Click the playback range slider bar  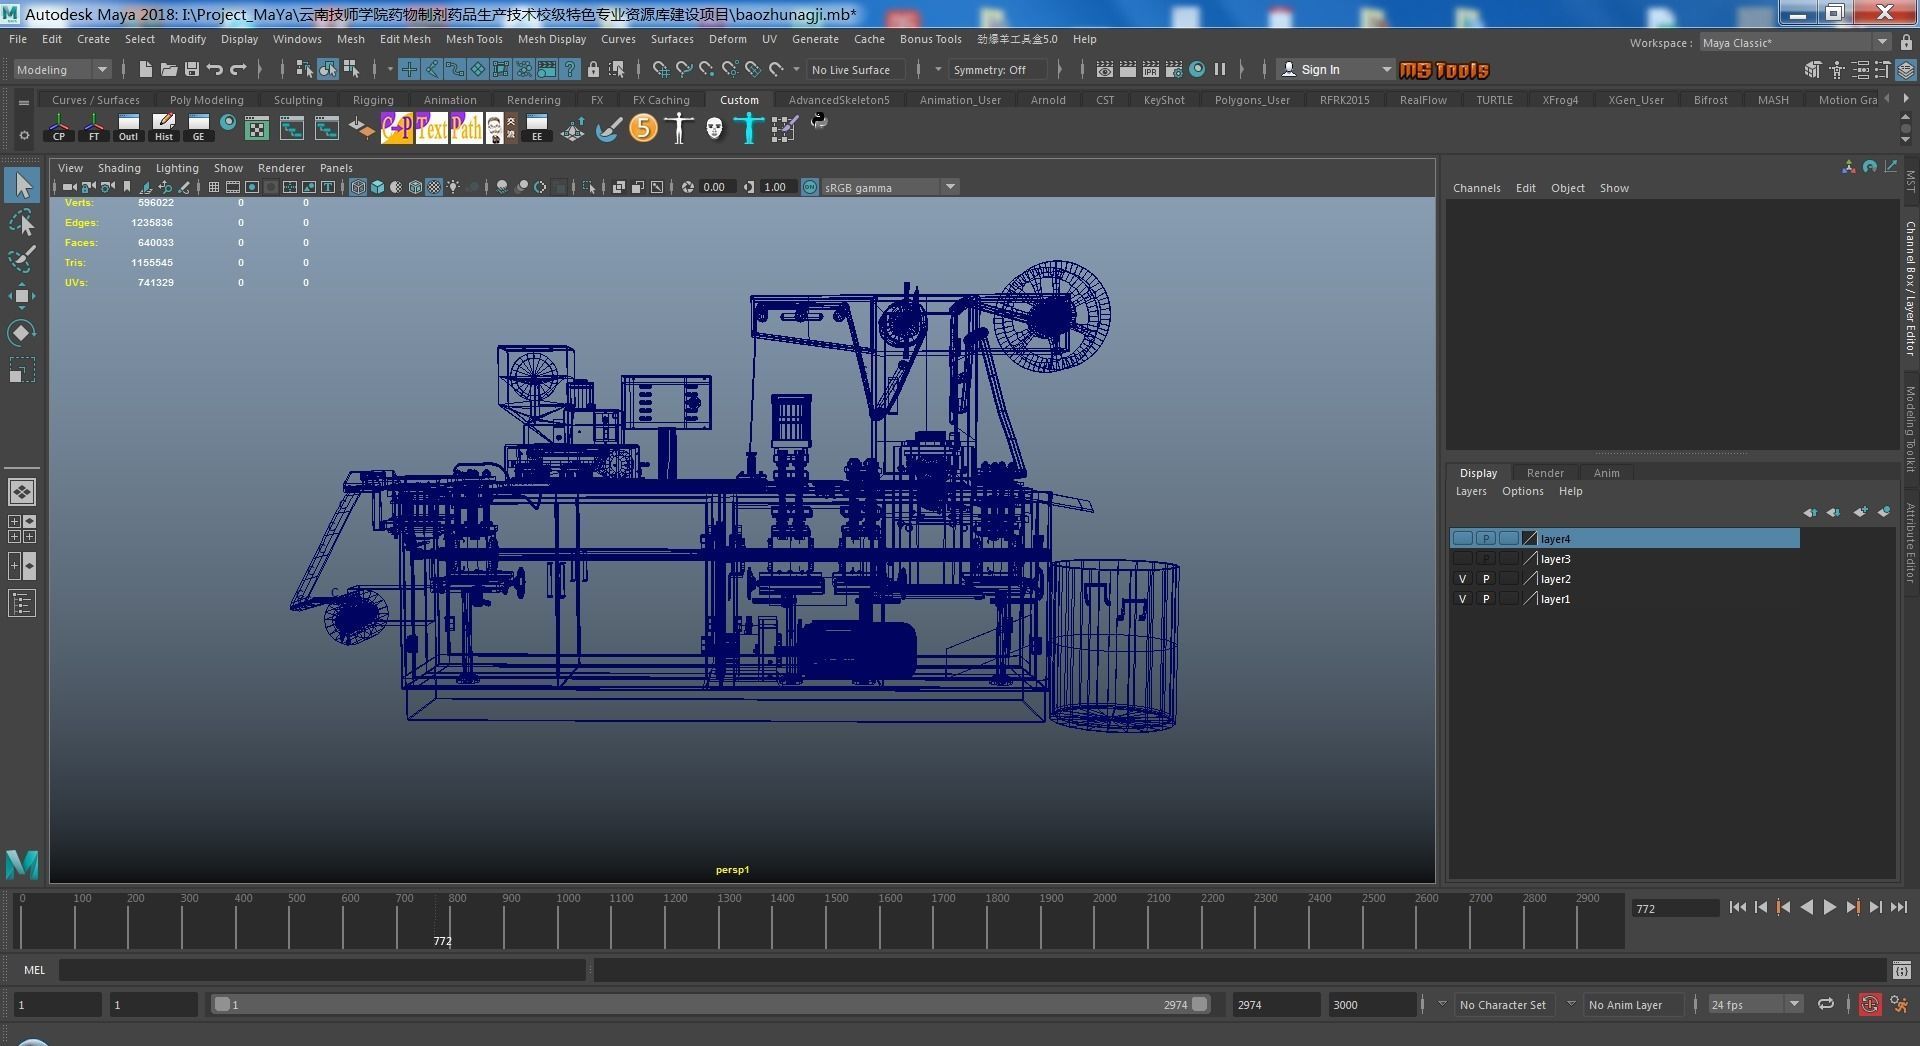[710, 1005]
